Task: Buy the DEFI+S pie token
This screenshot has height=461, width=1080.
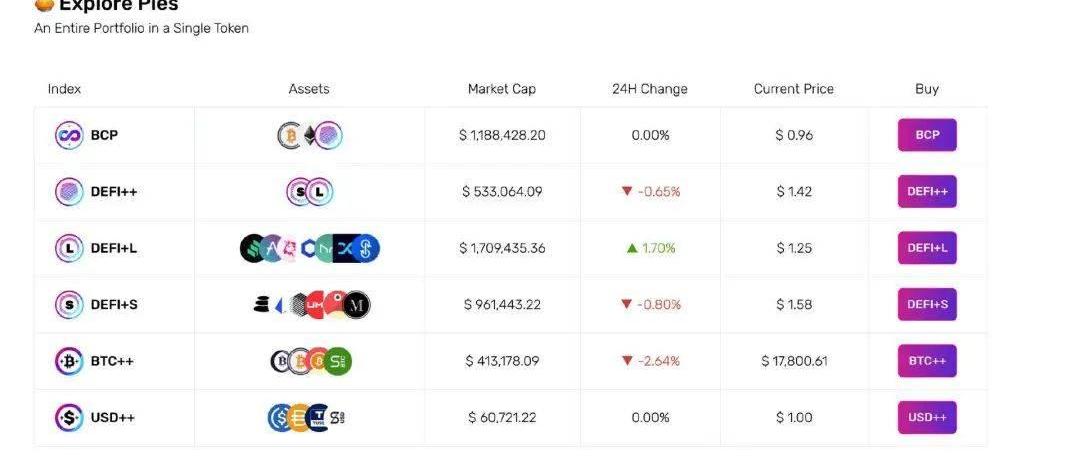Action: pyautogui.click(x=927, y=305)
